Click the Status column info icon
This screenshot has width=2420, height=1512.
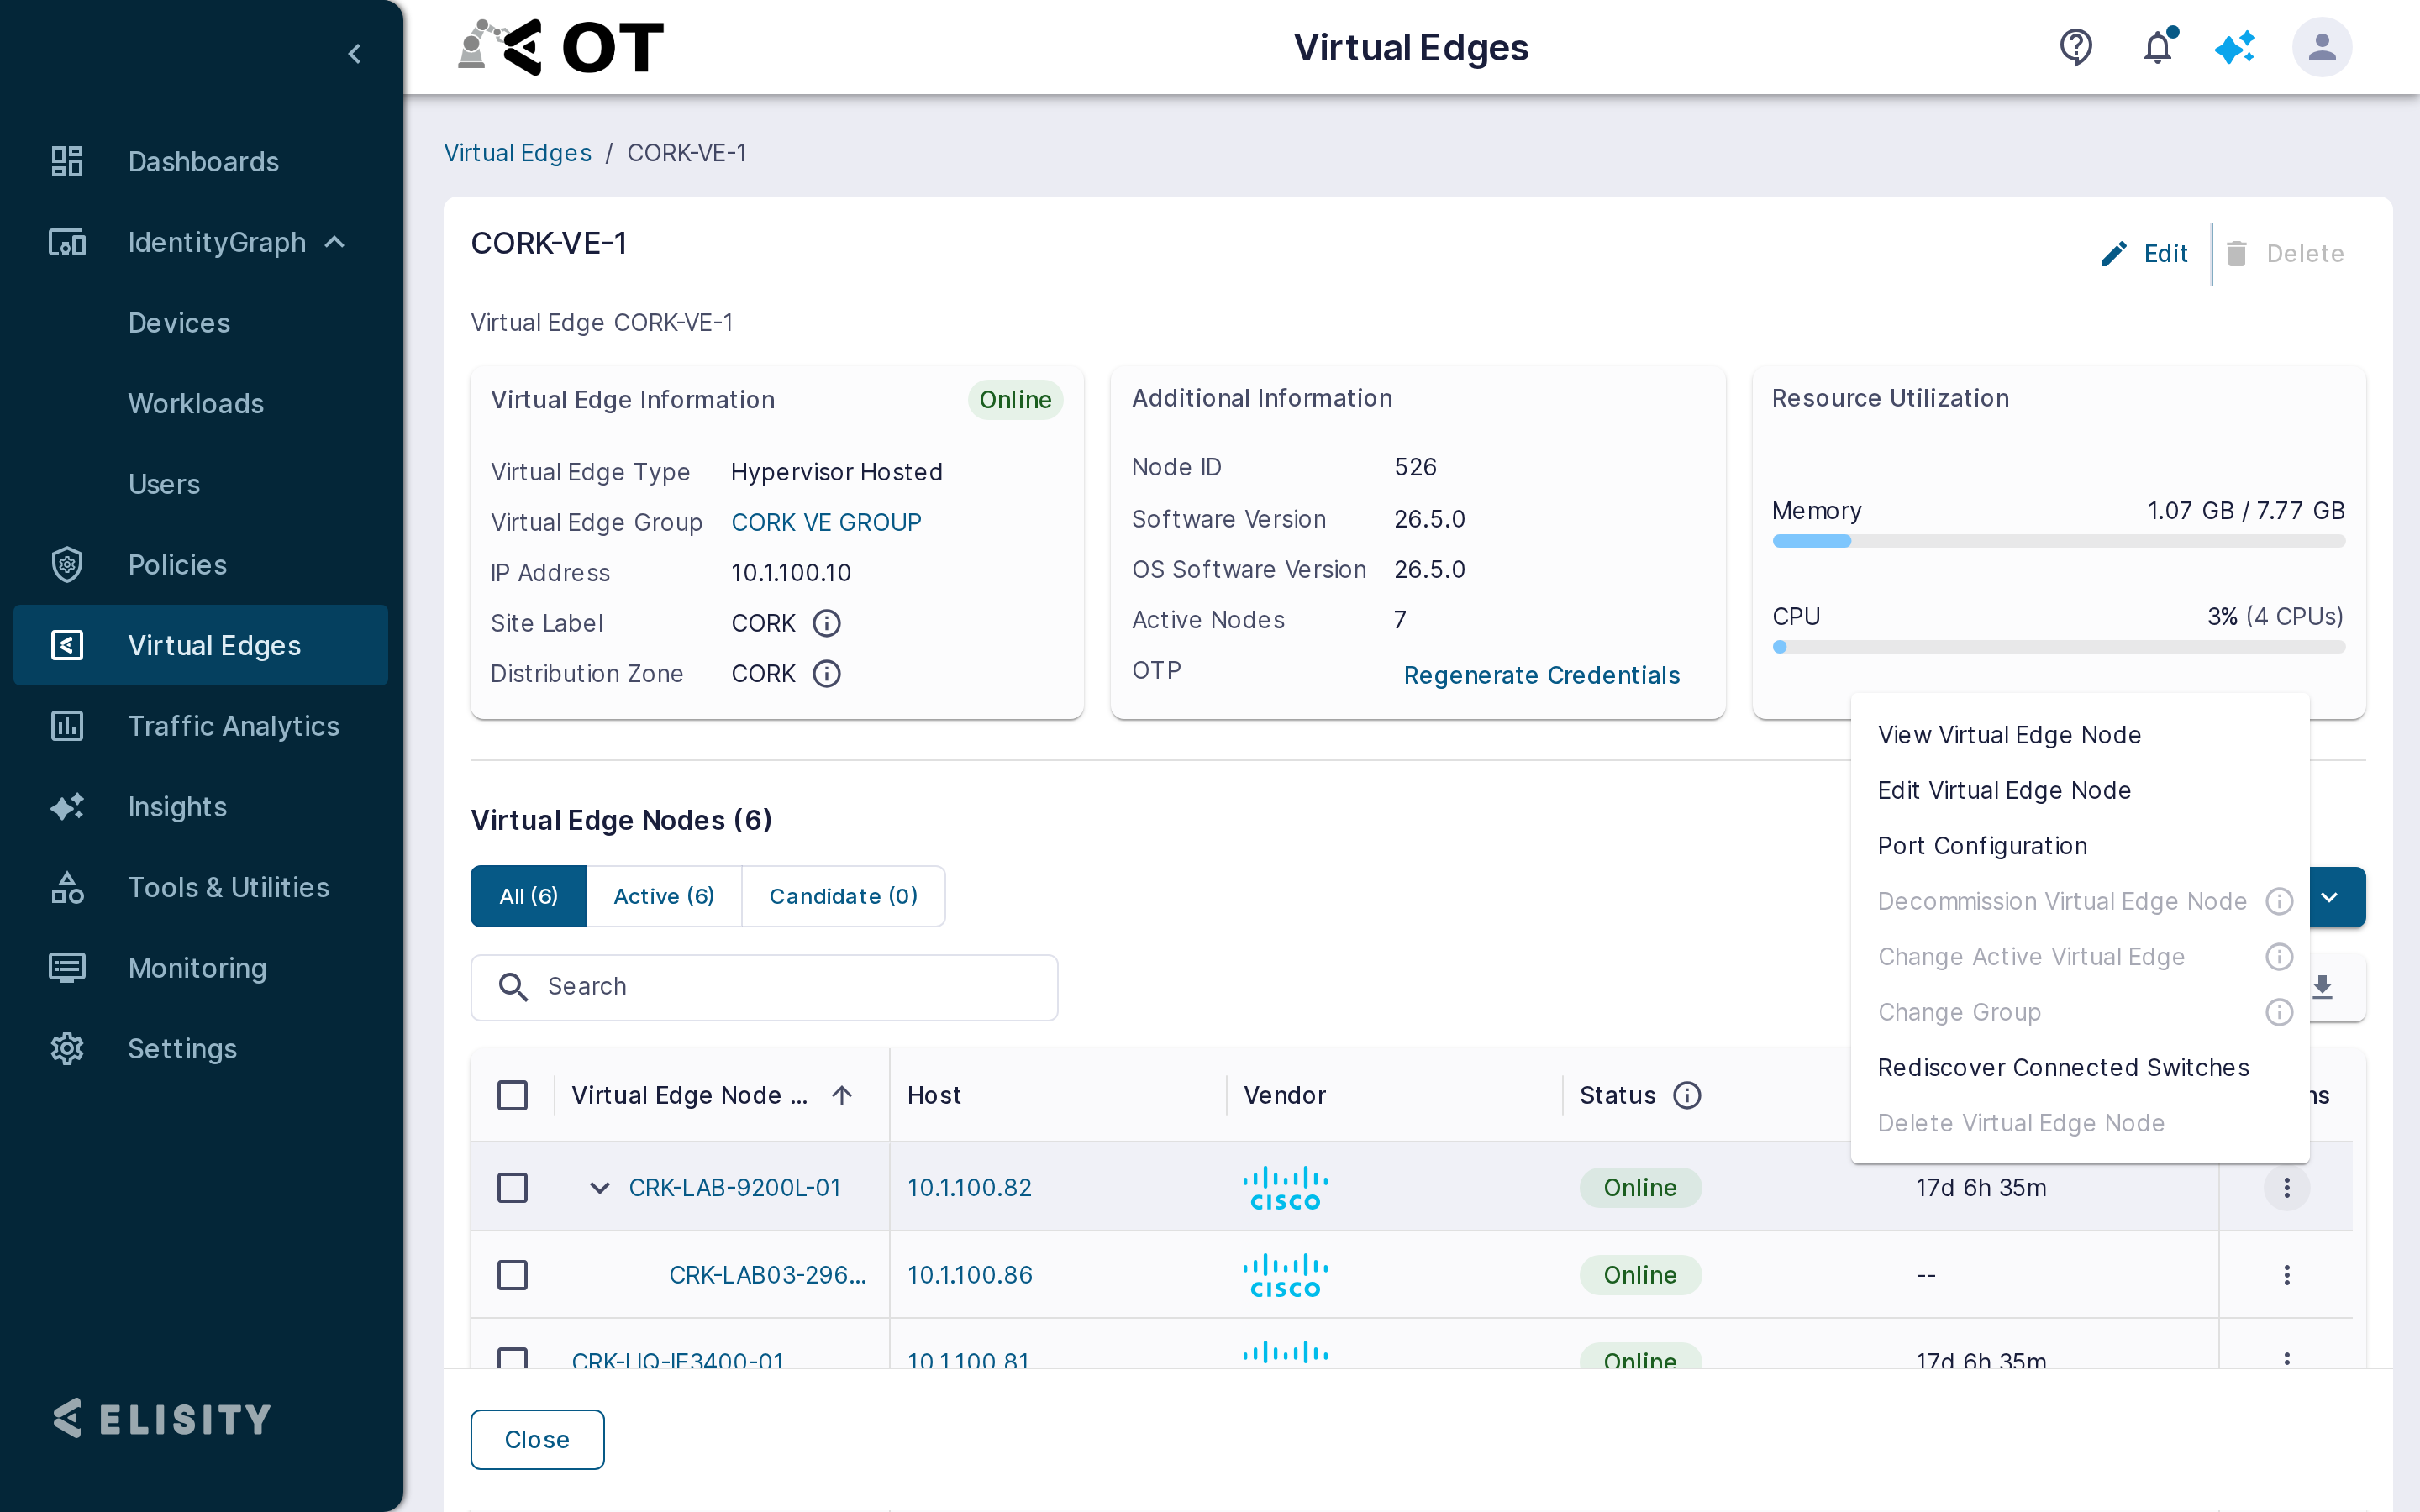(1687, 1095)
